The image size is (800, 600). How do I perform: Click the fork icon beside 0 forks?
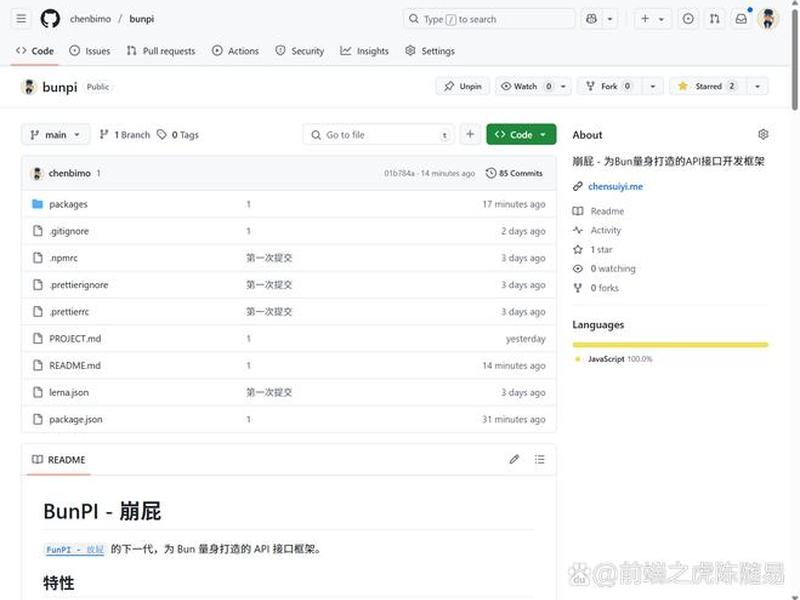tap(578, 288)
